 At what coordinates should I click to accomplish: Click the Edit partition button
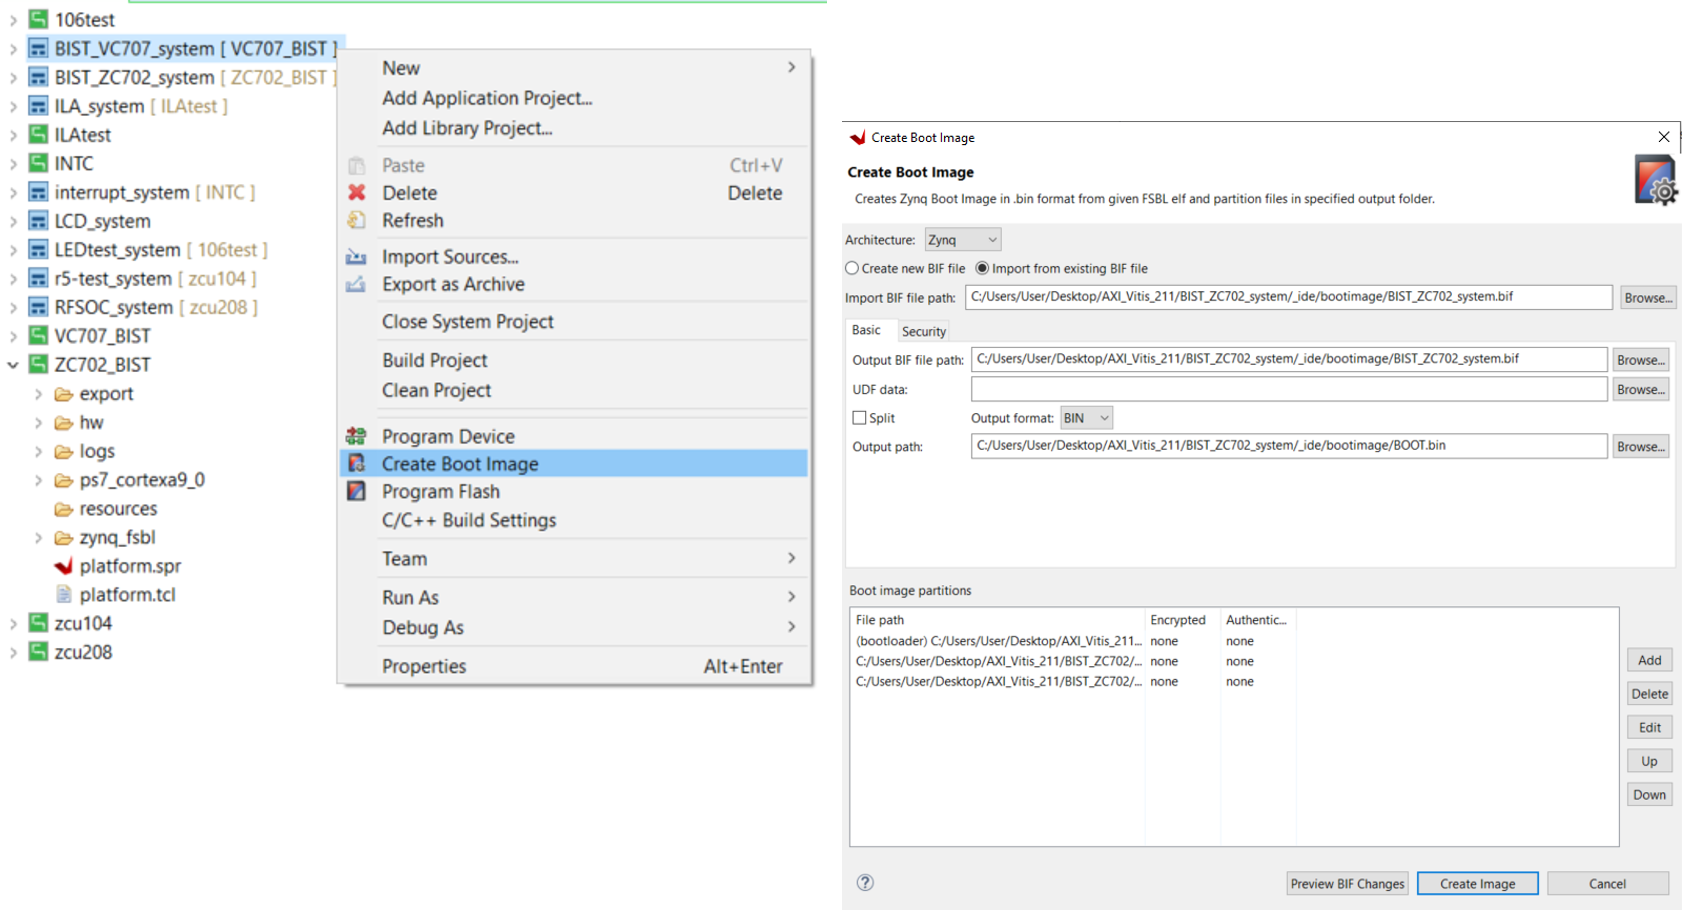click(1649, 727)
